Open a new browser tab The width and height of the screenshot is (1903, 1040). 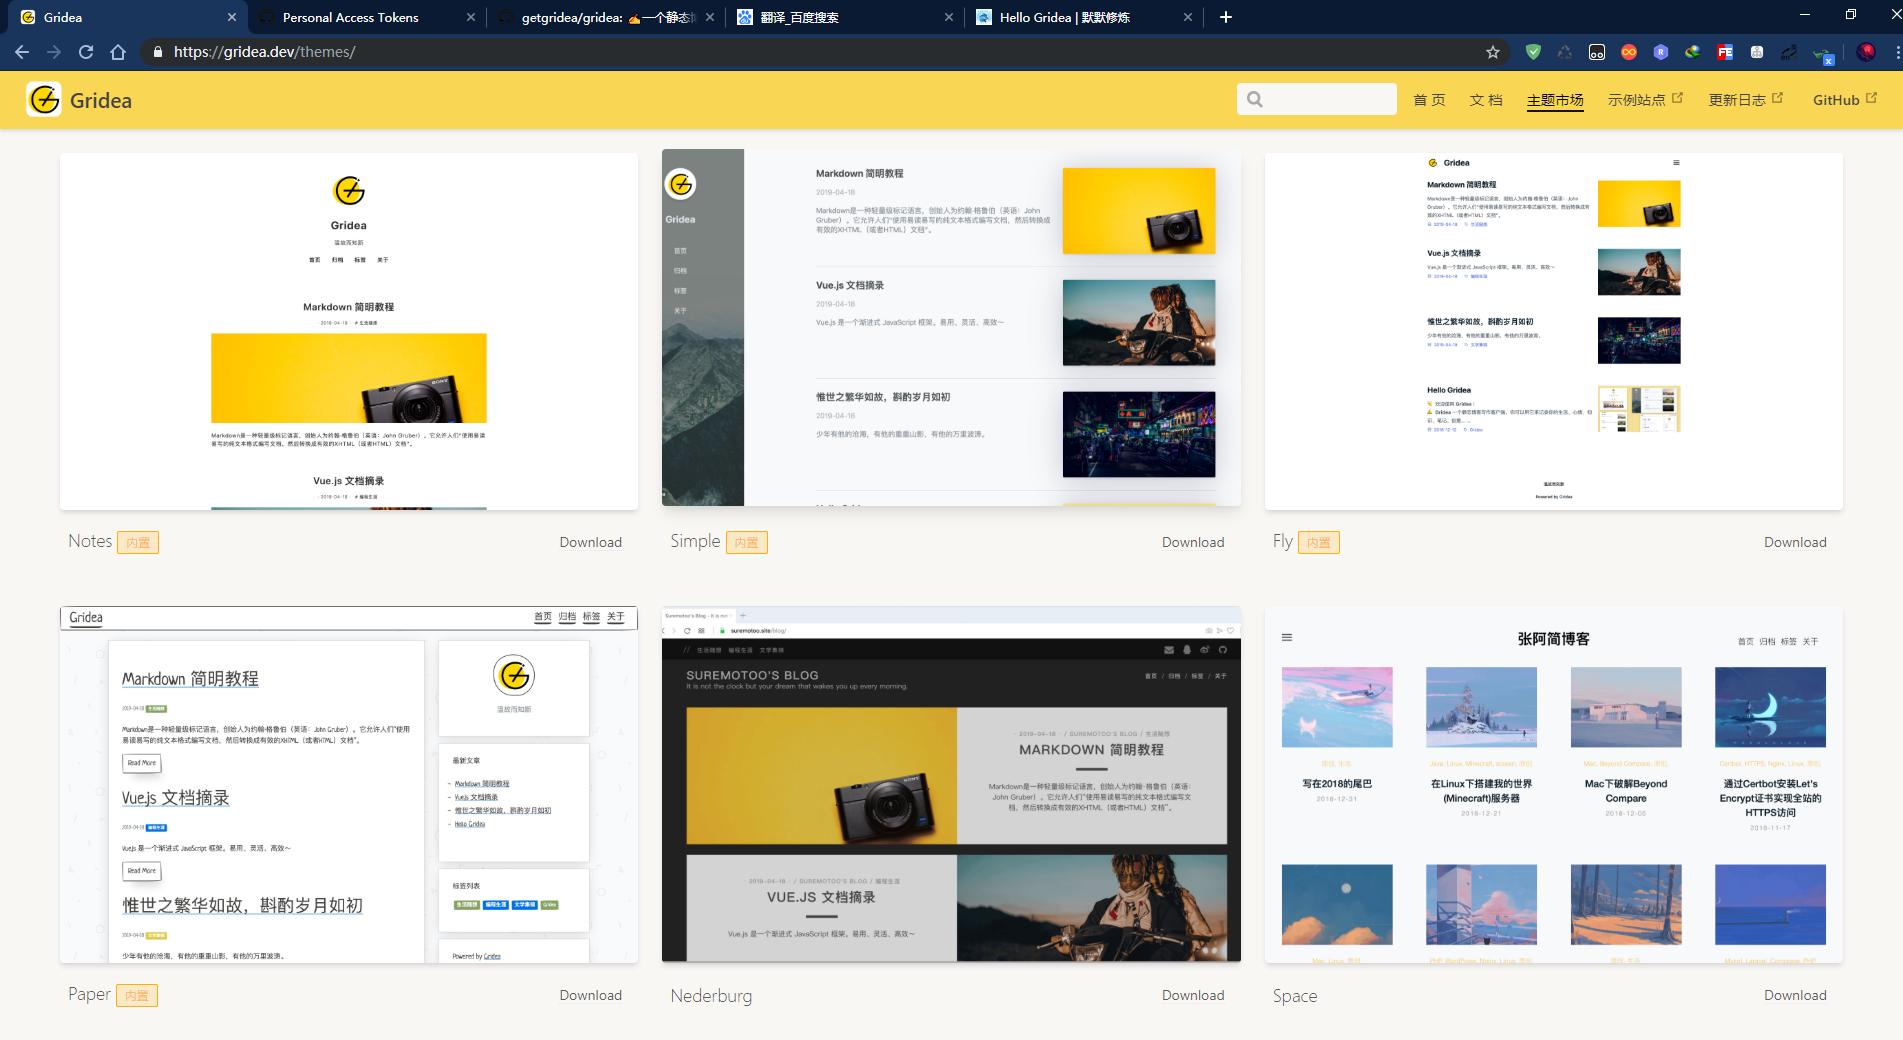click(x=1226, y=17)
